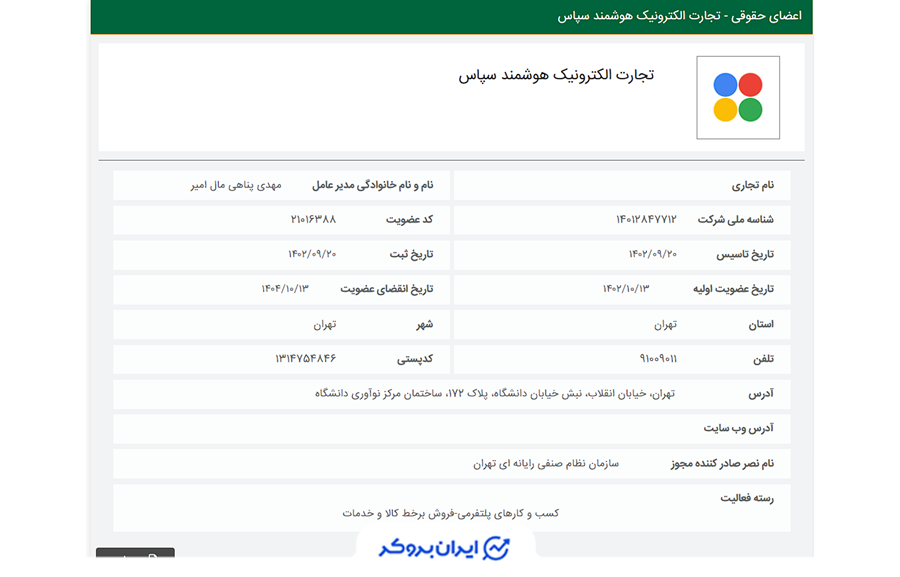Click the Sepas company logo icon

pos(737,95)
